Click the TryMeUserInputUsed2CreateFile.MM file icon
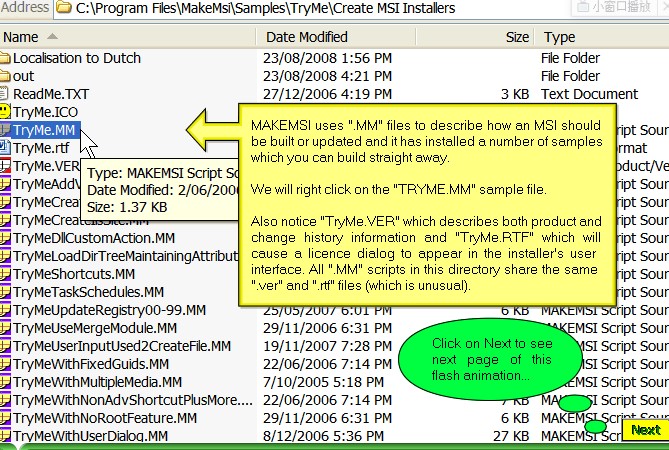This screenshot has width=669, height=450. [x=5, y=345]
